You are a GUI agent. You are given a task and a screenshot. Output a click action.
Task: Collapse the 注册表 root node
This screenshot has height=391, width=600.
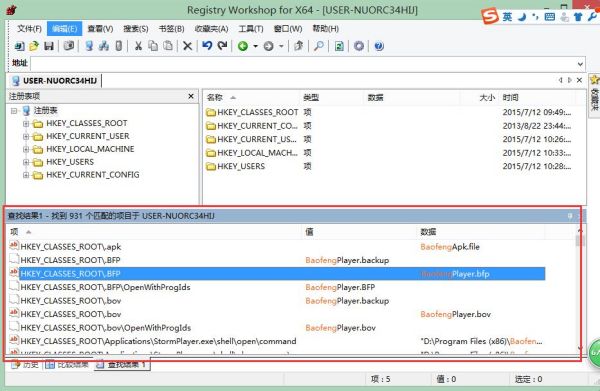[x=14, y=111]
